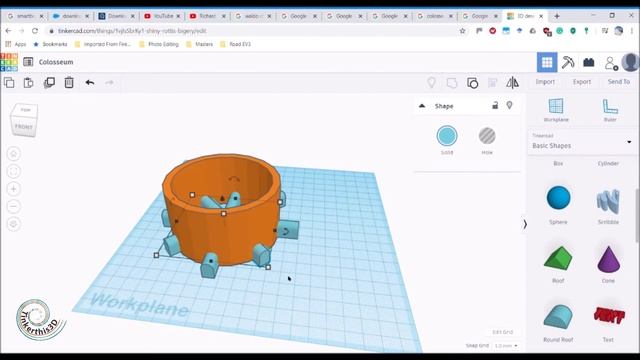Open the Basic Shapes library dropdown
The height and width of the screenshot is (360, 640).
(582, 142)
